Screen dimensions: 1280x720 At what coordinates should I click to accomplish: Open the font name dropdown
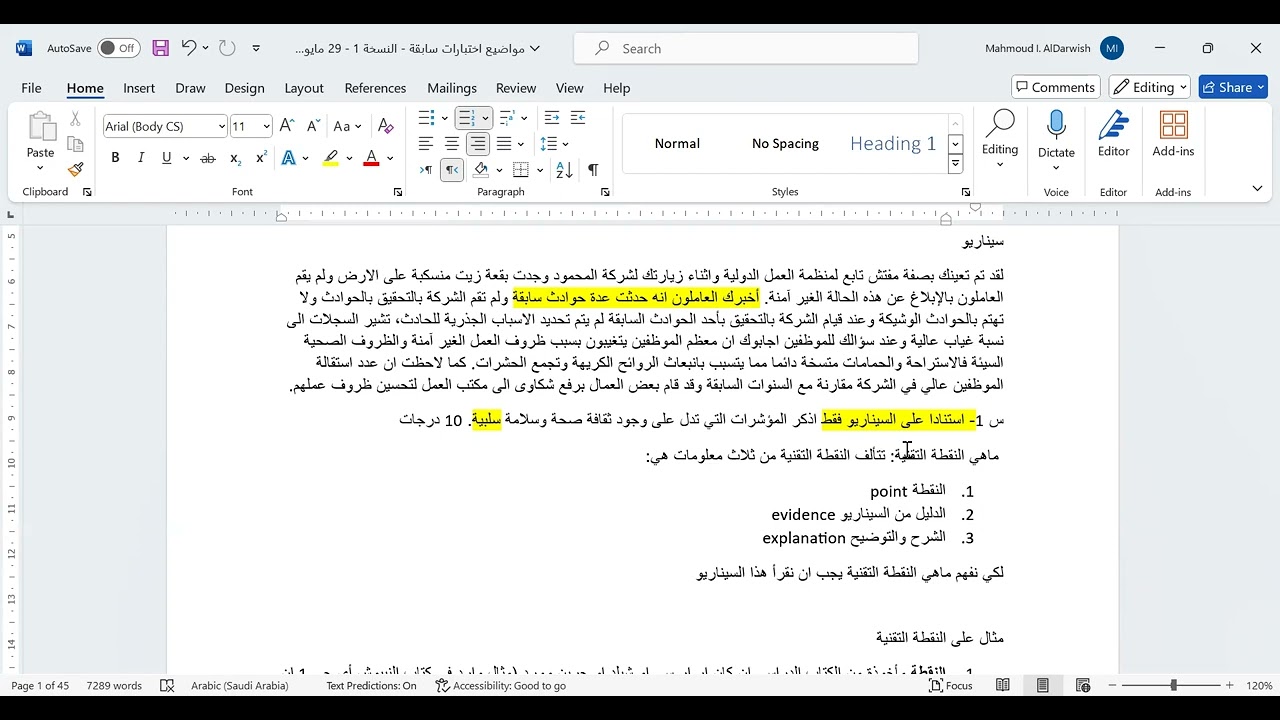221,126
